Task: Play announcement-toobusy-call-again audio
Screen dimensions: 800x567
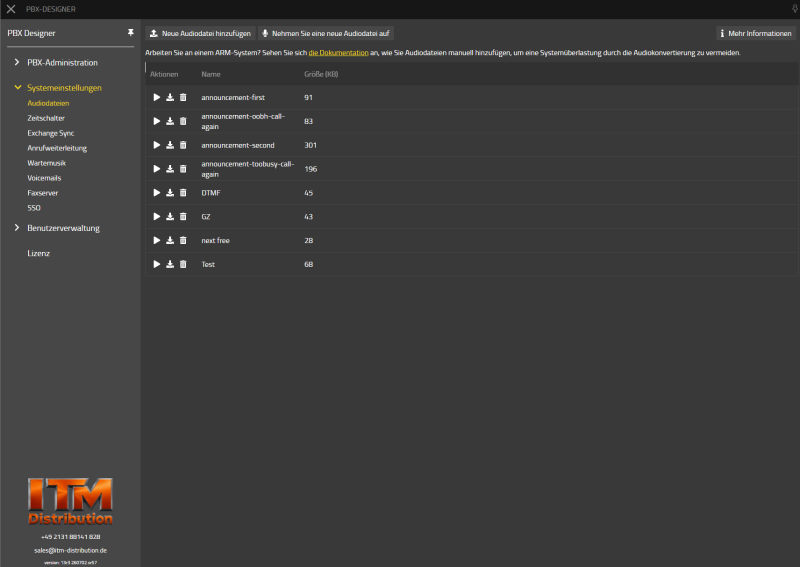Action: tap(157, 169)
